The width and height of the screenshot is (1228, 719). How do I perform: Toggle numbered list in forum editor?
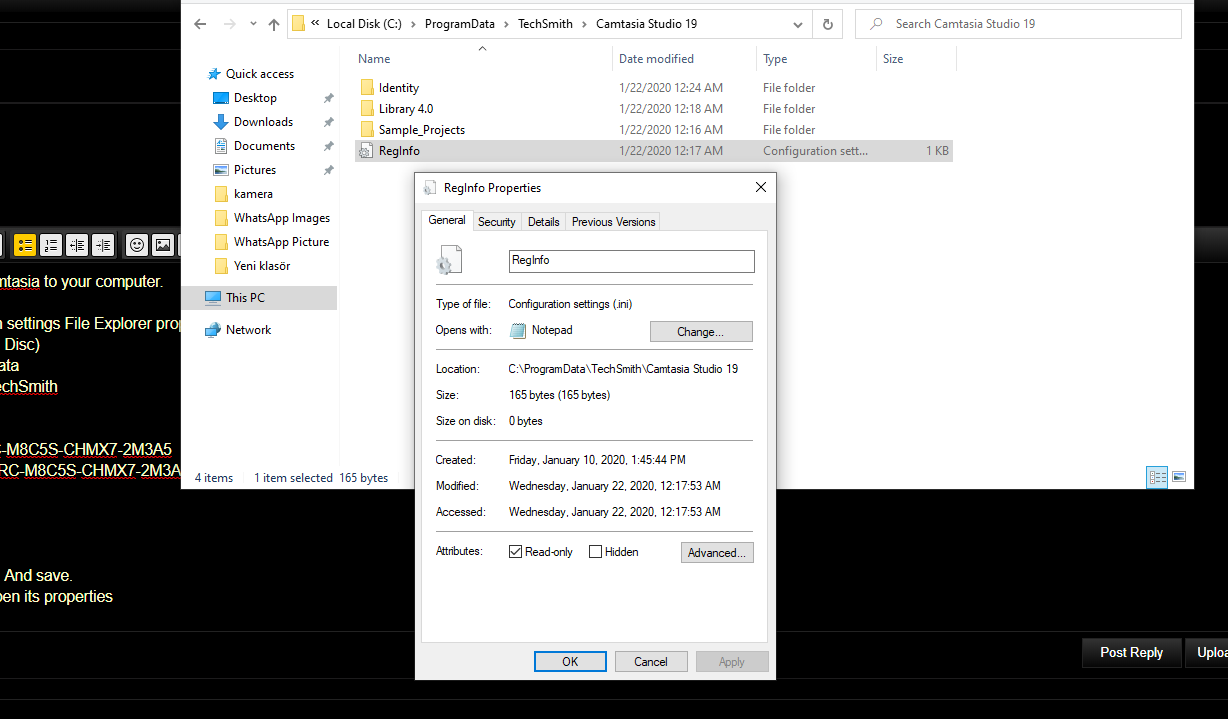point(51,245)
